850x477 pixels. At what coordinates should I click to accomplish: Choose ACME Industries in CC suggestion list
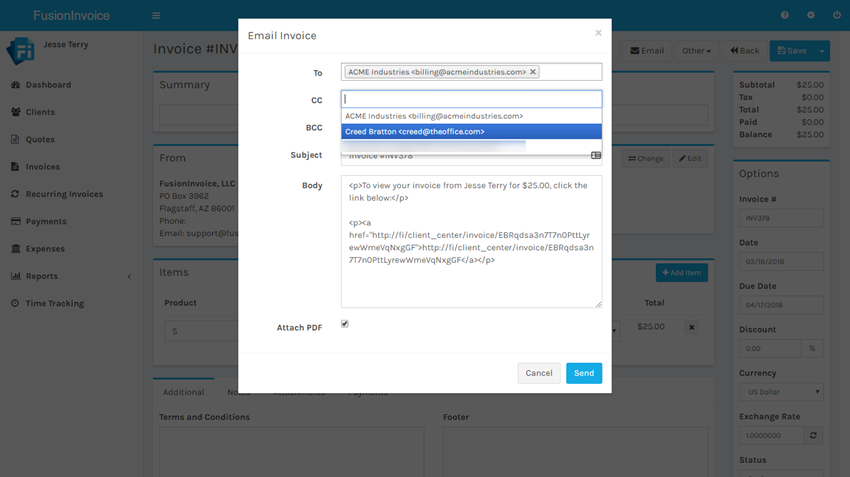[x=471, y=116]
